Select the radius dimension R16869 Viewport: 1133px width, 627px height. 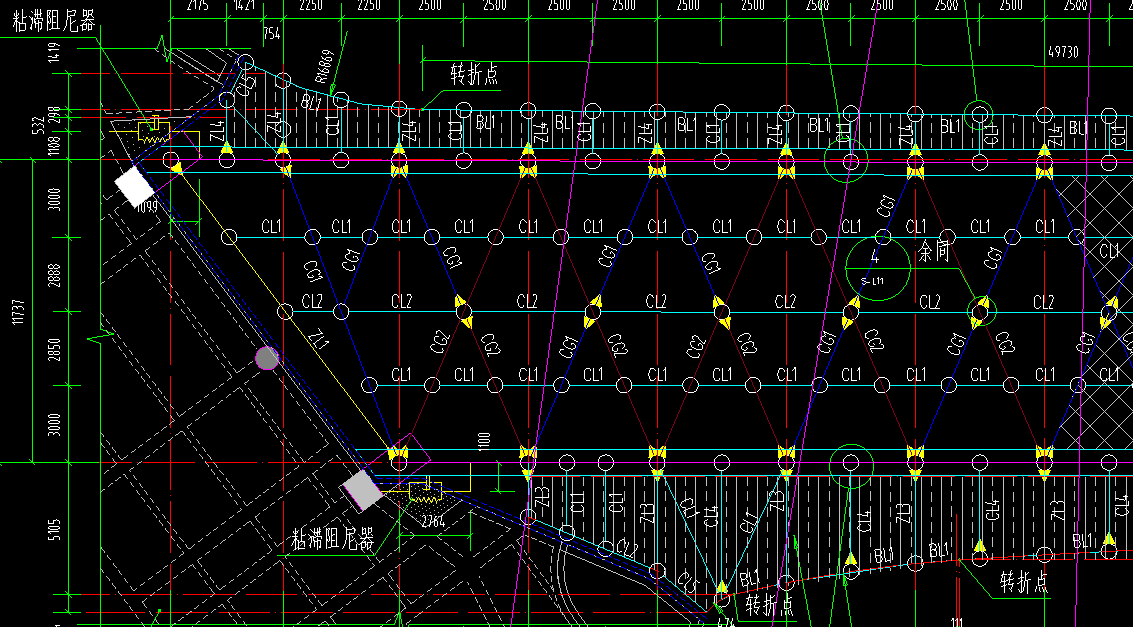coord(323,68)
